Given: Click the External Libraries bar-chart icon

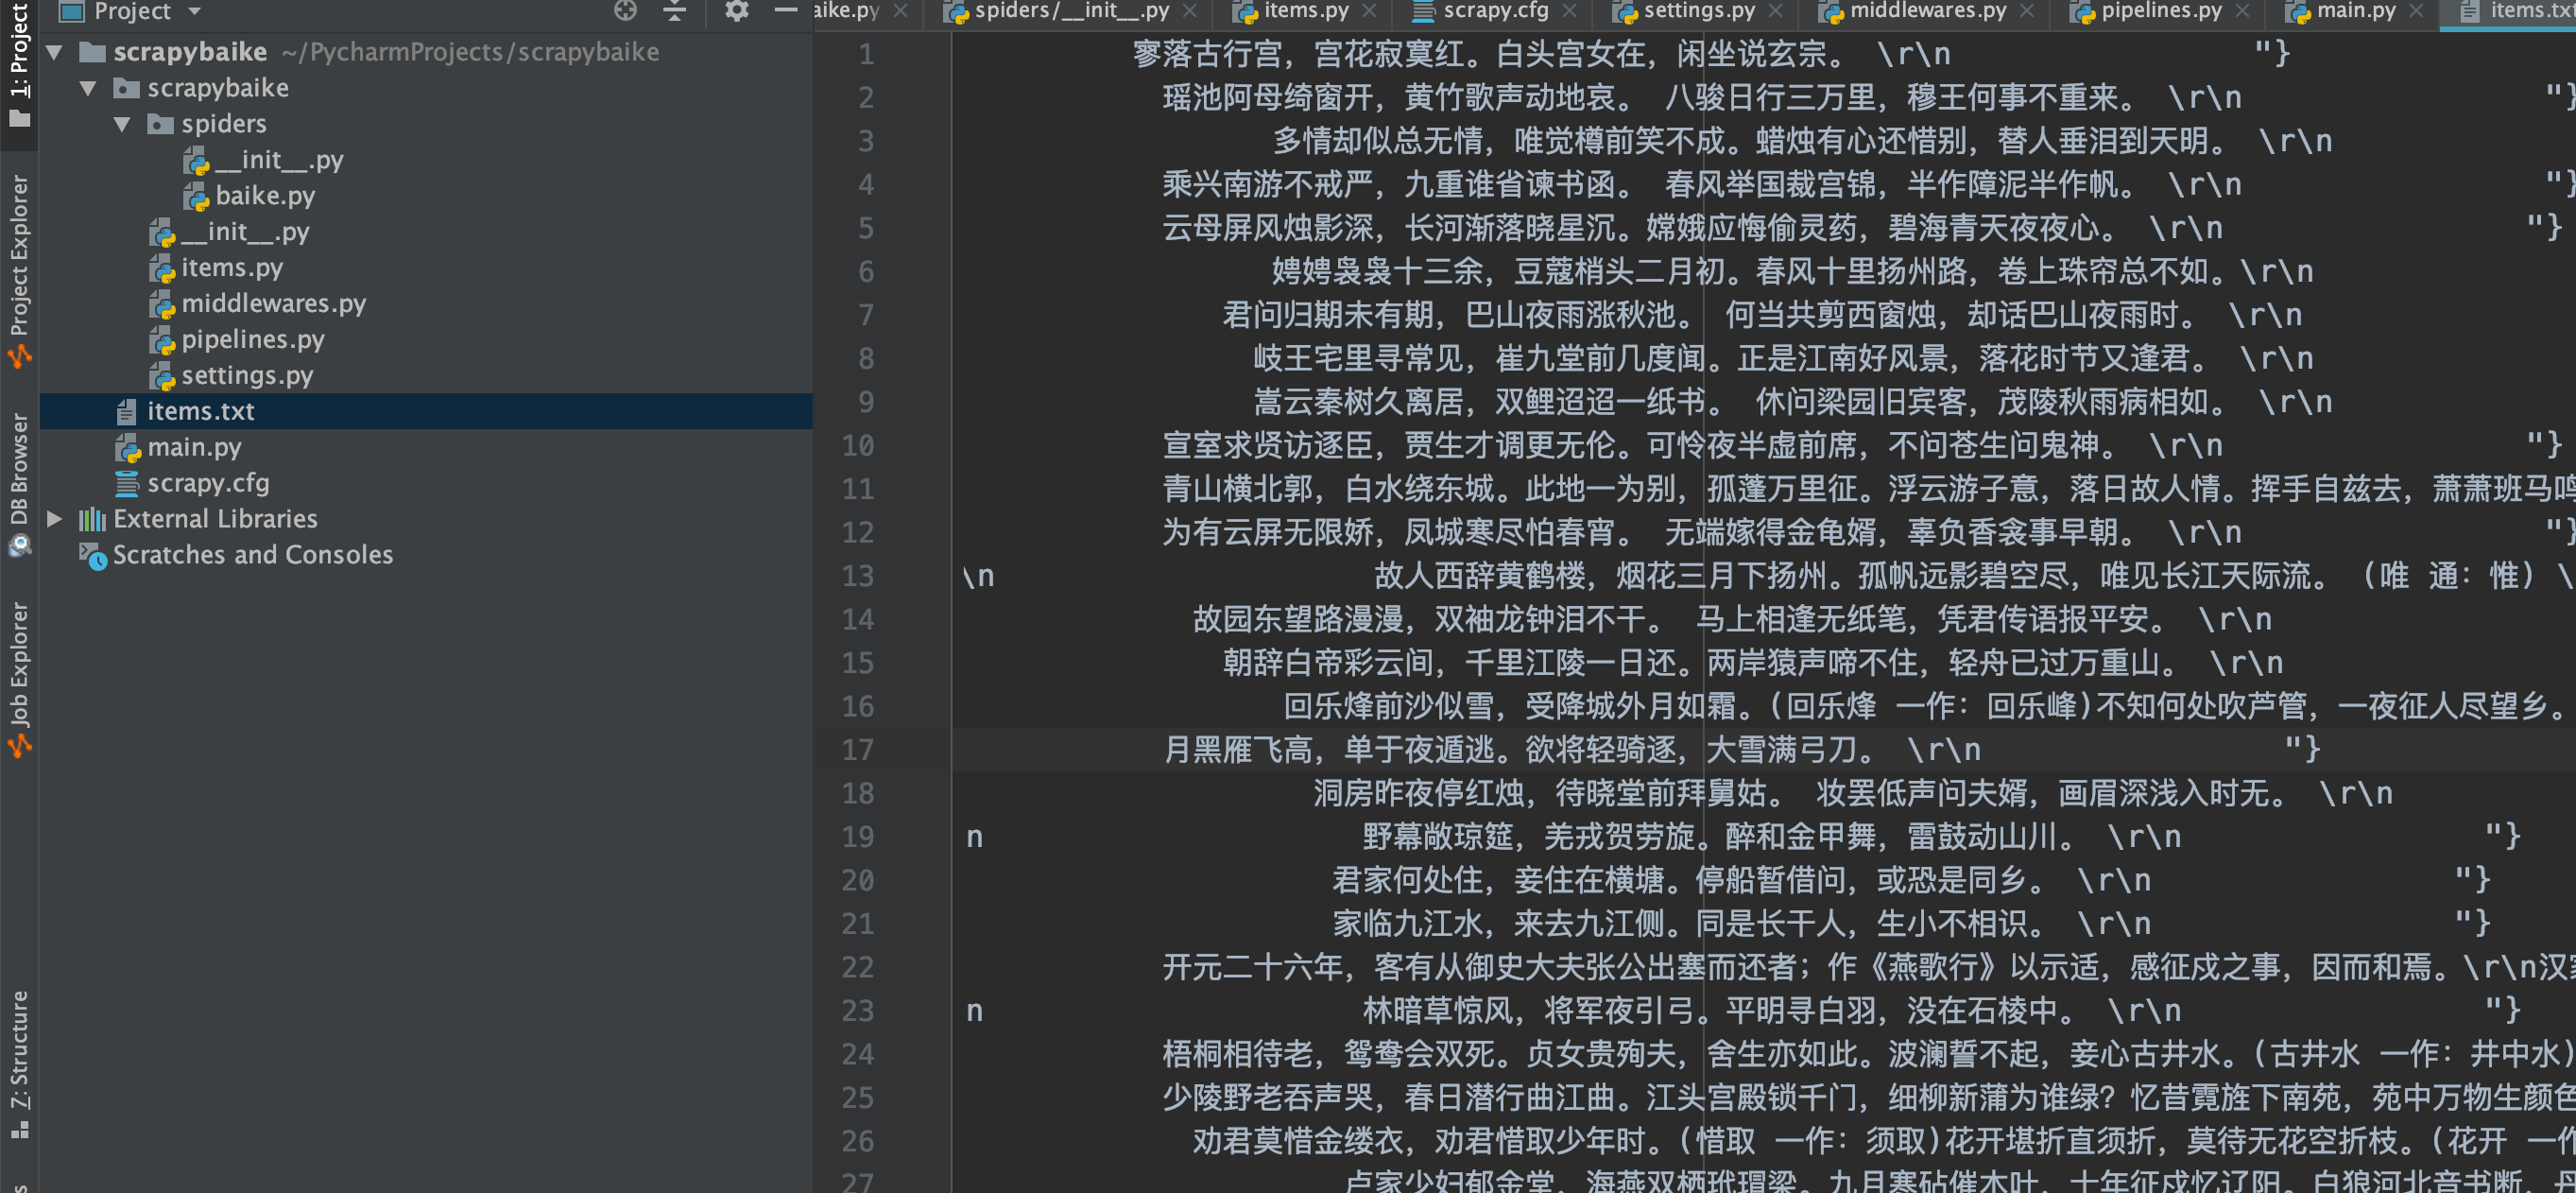Looking at the screenshot, I should pyautogui.click(x=92, y=519).
